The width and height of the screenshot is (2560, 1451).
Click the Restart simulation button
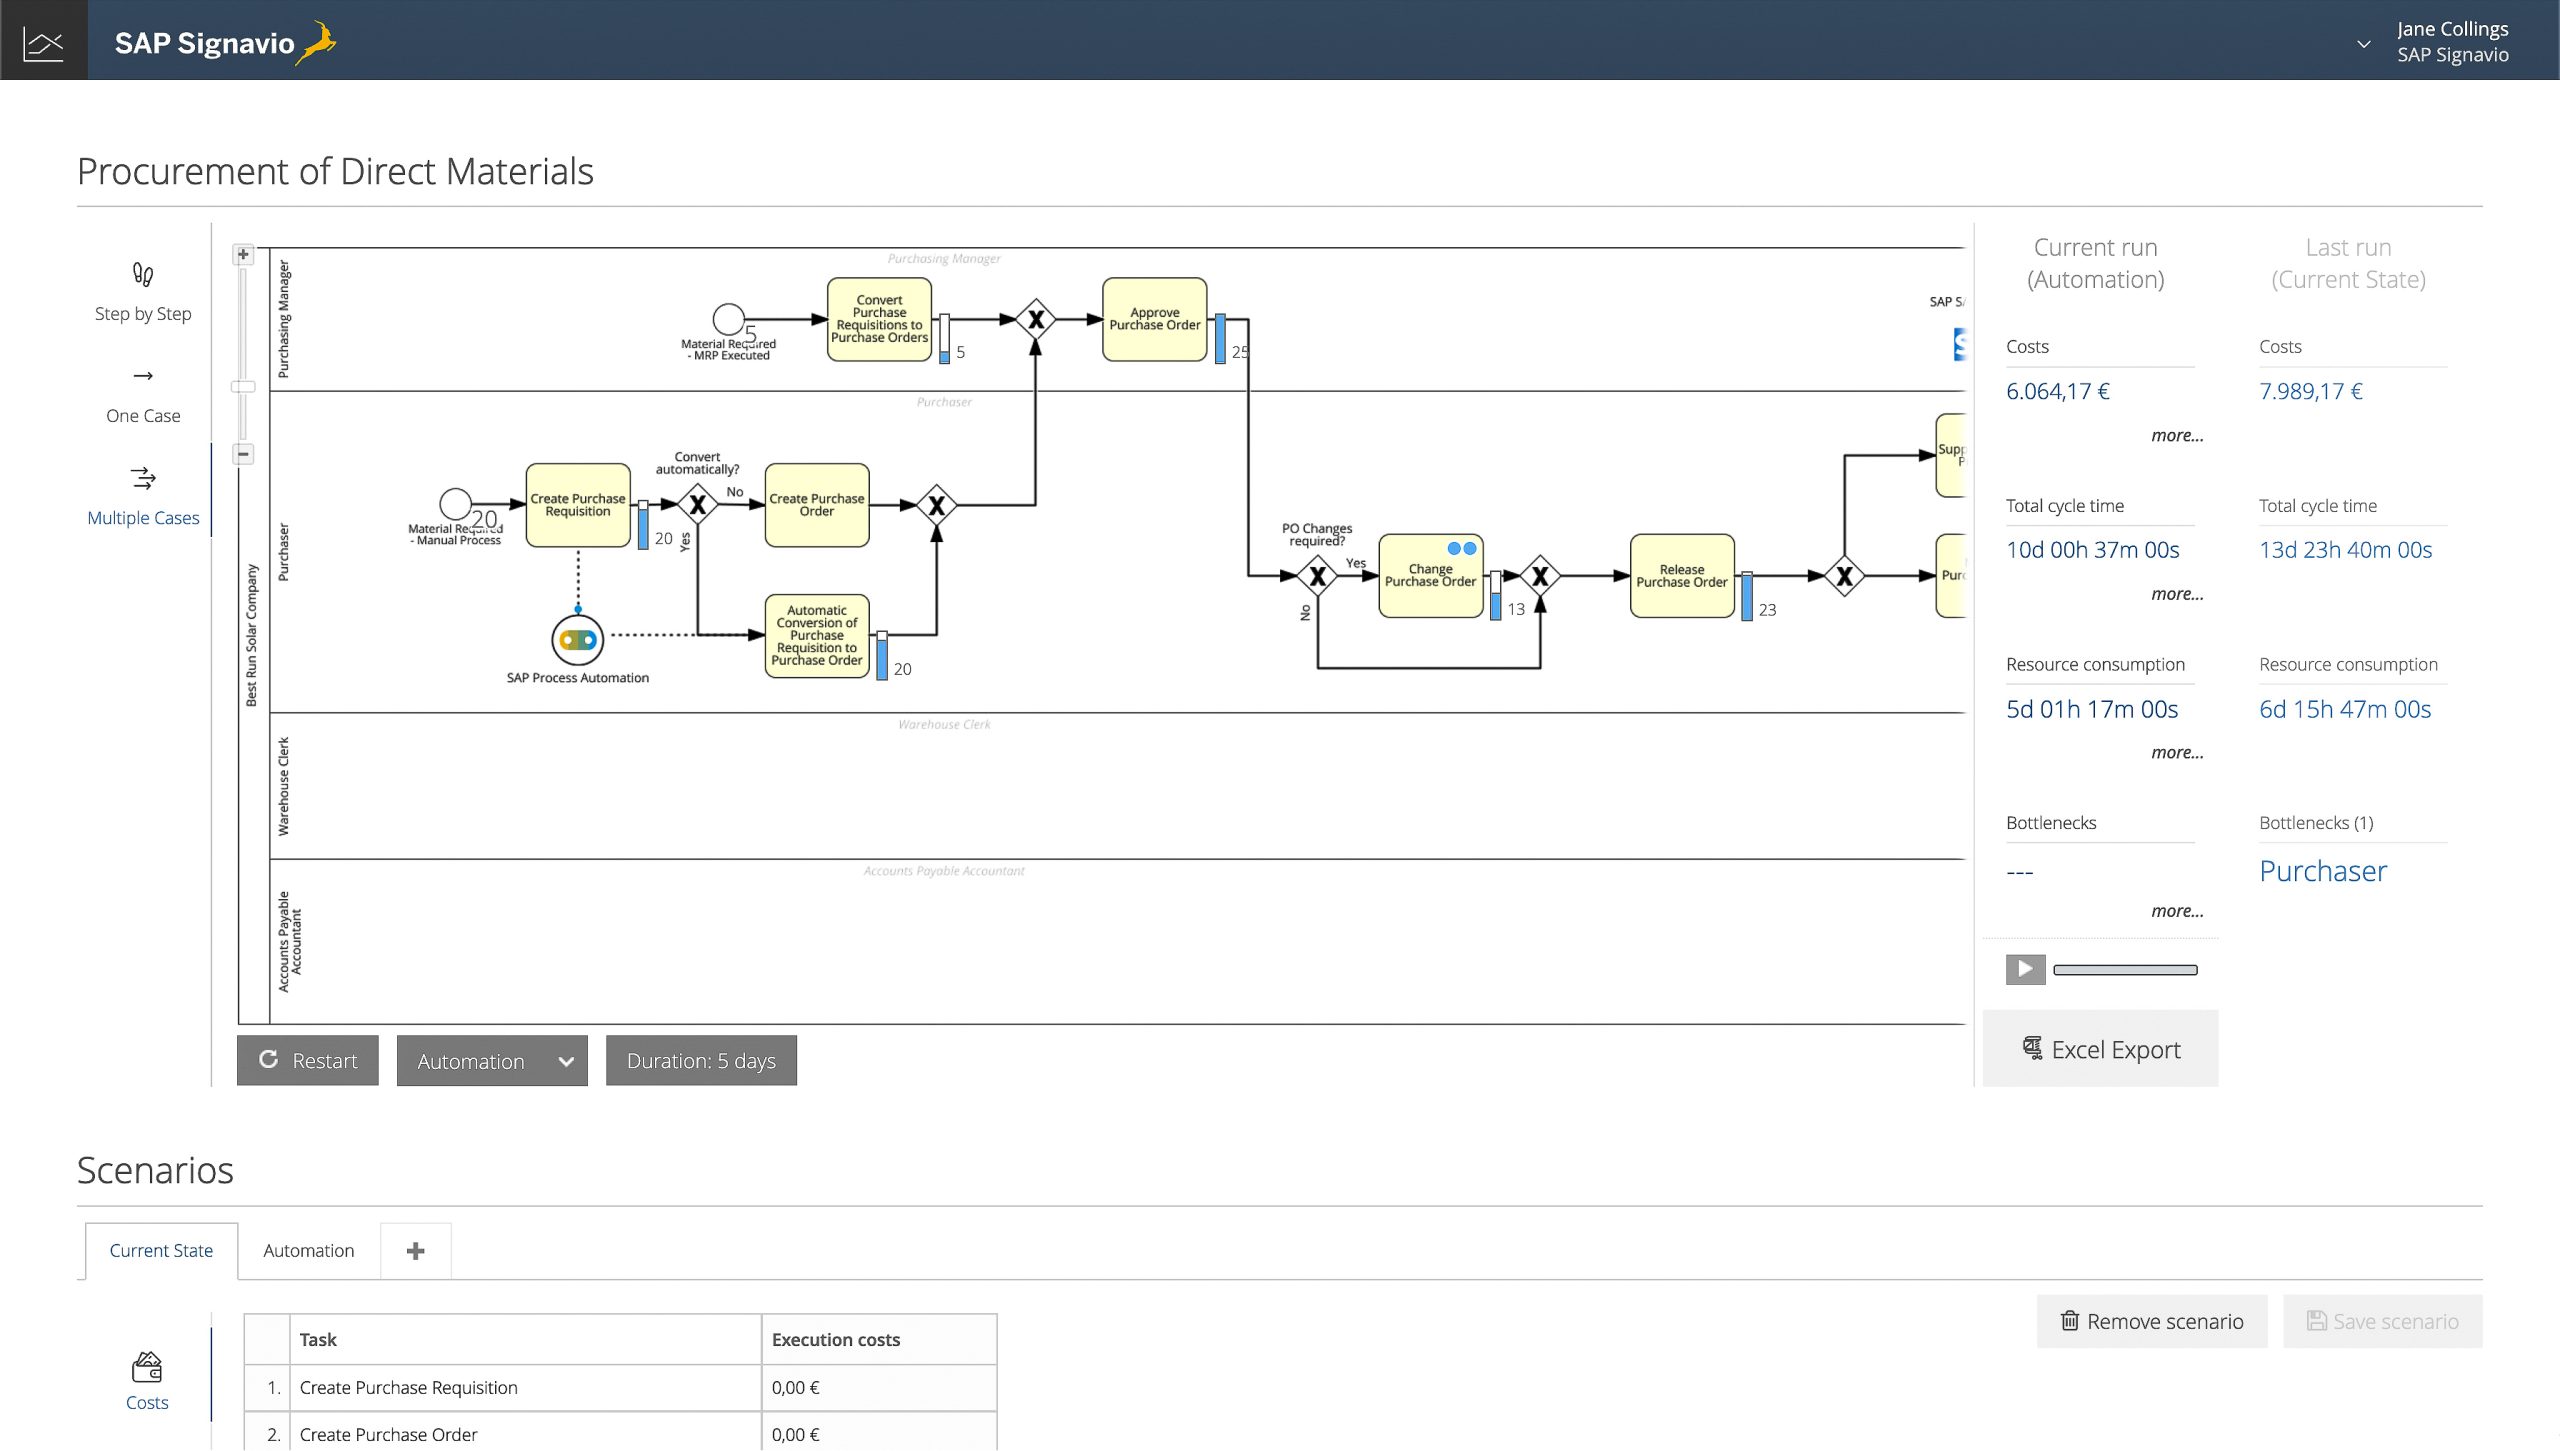308,1061
